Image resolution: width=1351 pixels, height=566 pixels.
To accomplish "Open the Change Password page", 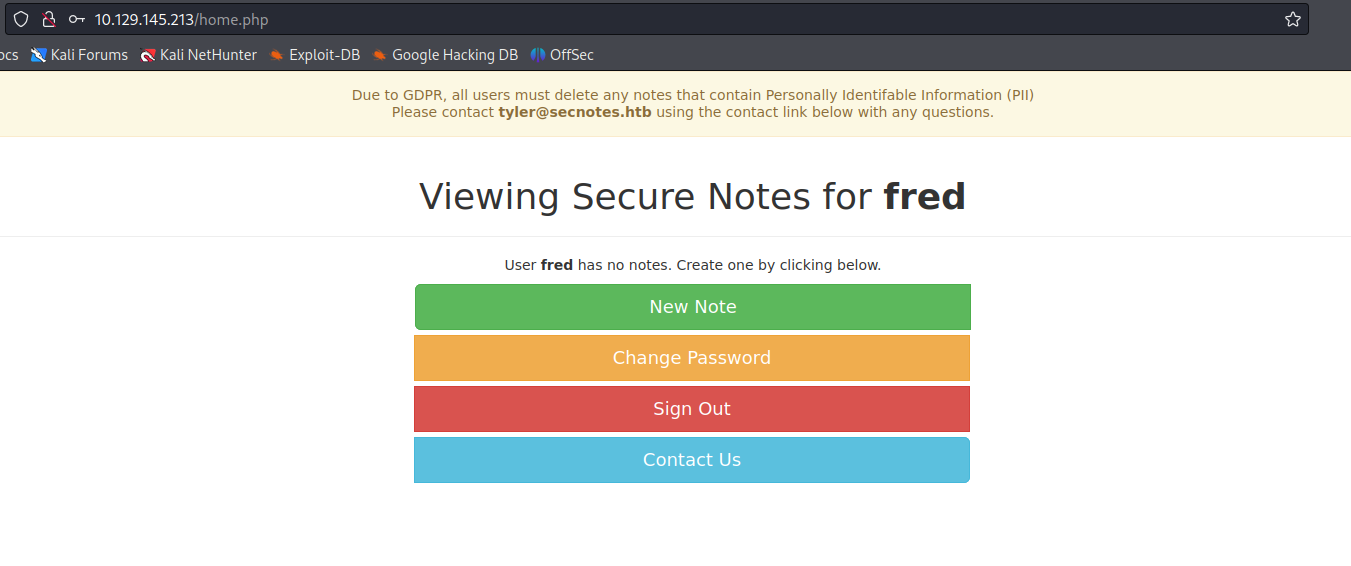I will coord(692,358).
